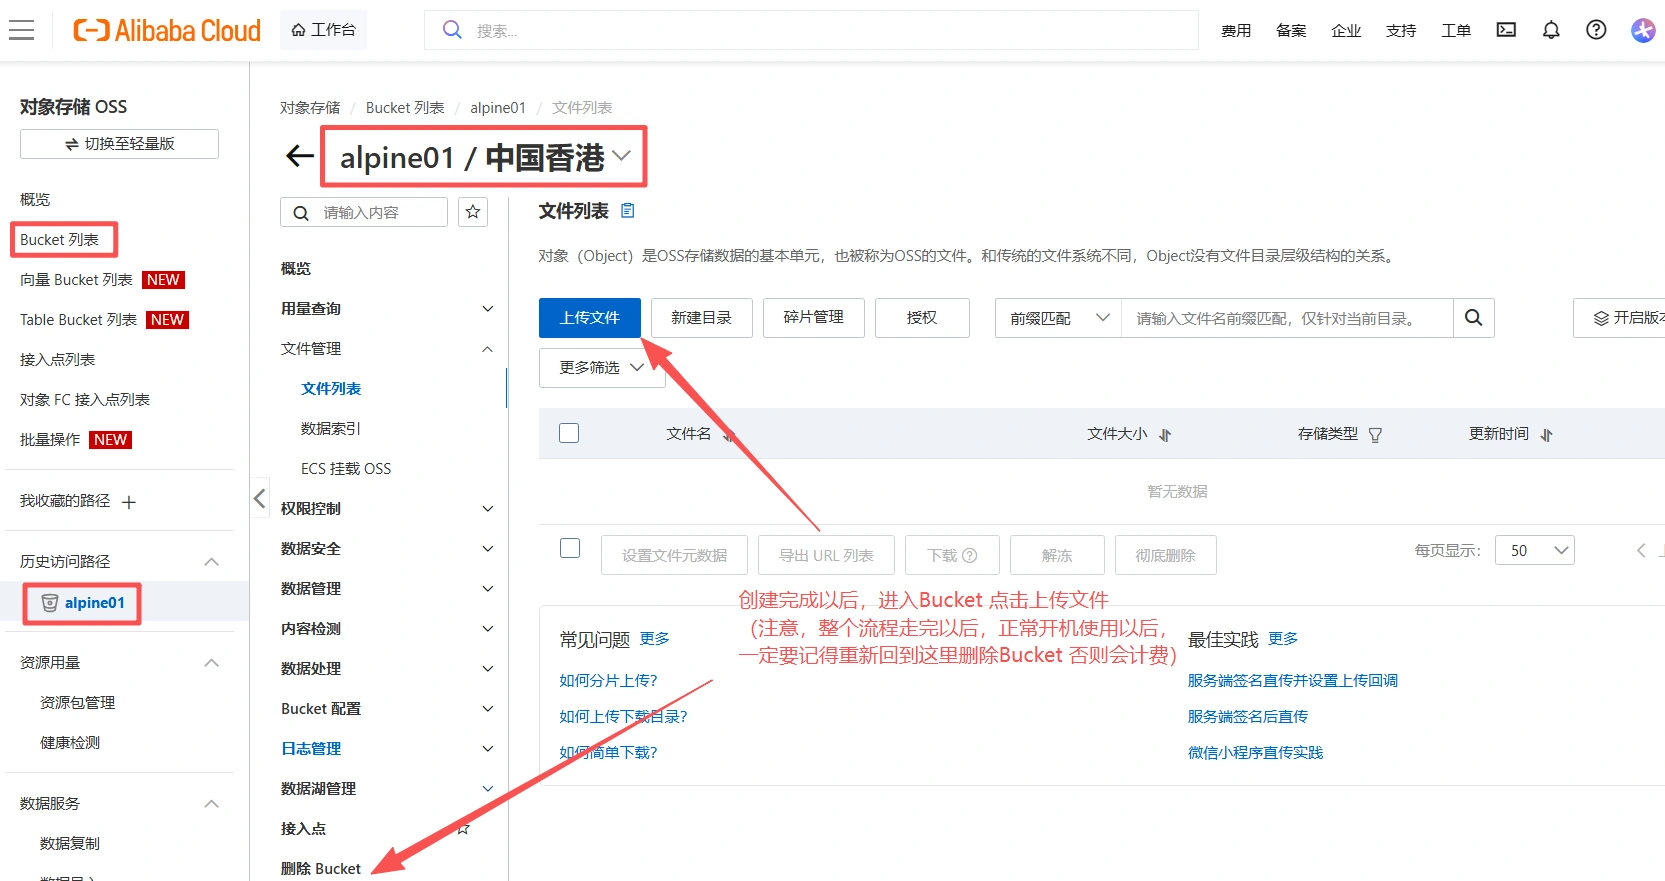Open 支持 in the top bar
Screen dimensions: 1665x881
pos(1401,31)
